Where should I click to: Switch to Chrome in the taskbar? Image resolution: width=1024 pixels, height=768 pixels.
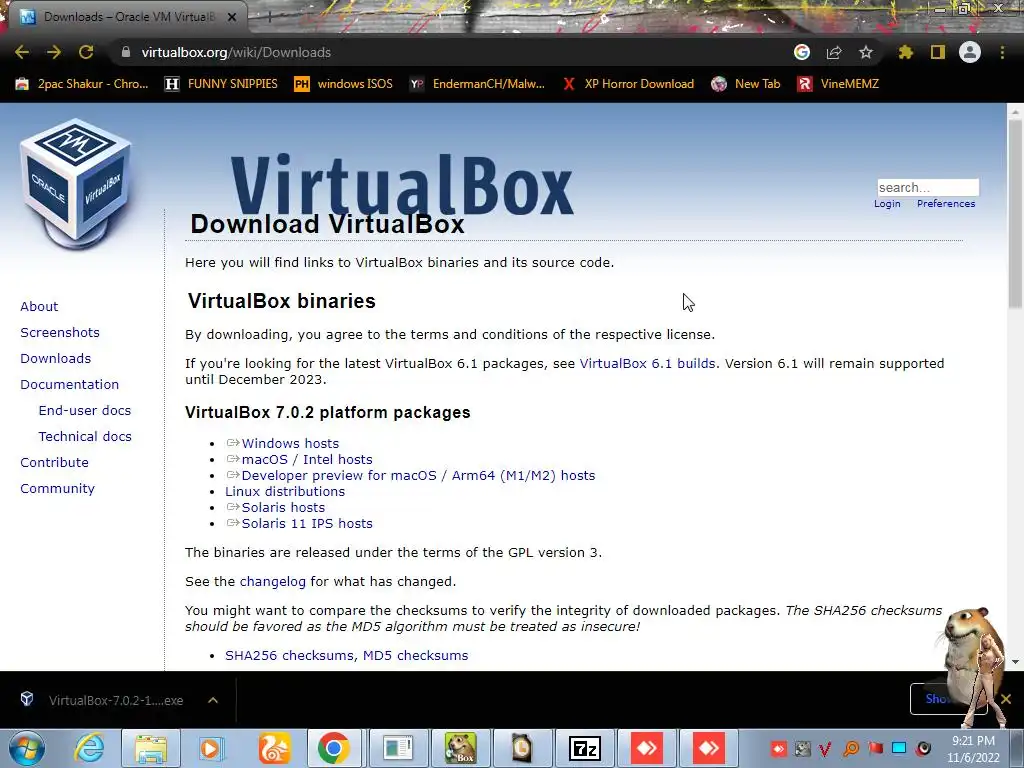click(x=334, y=748)
